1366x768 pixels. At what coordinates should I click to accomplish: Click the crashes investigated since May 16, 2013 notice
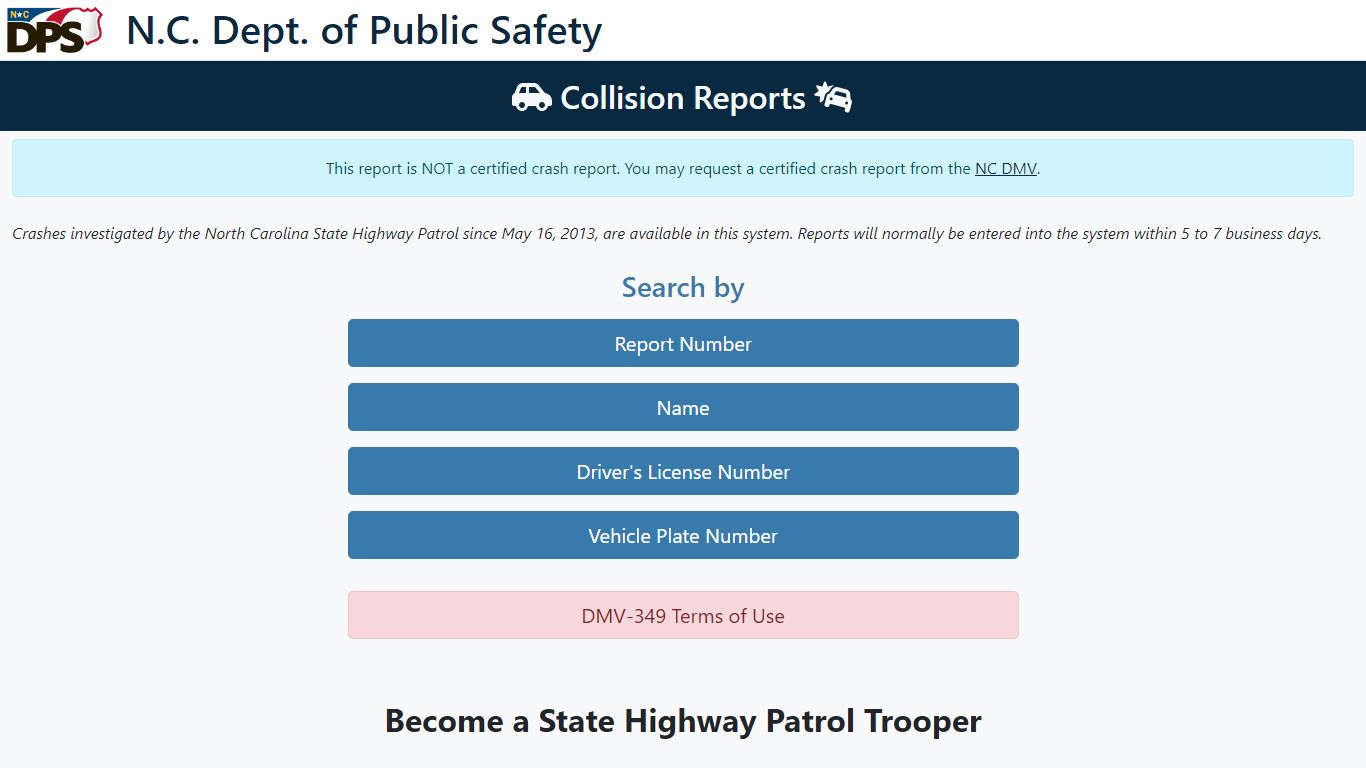[x=667, y=234]
